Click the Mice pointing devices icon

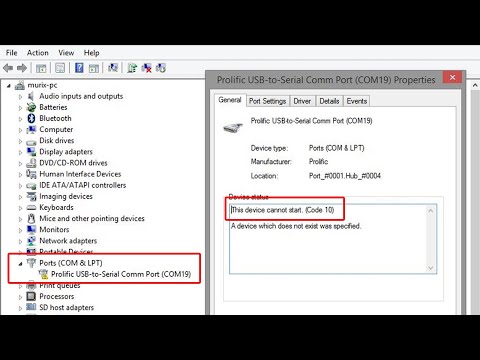tap(31, 218)
